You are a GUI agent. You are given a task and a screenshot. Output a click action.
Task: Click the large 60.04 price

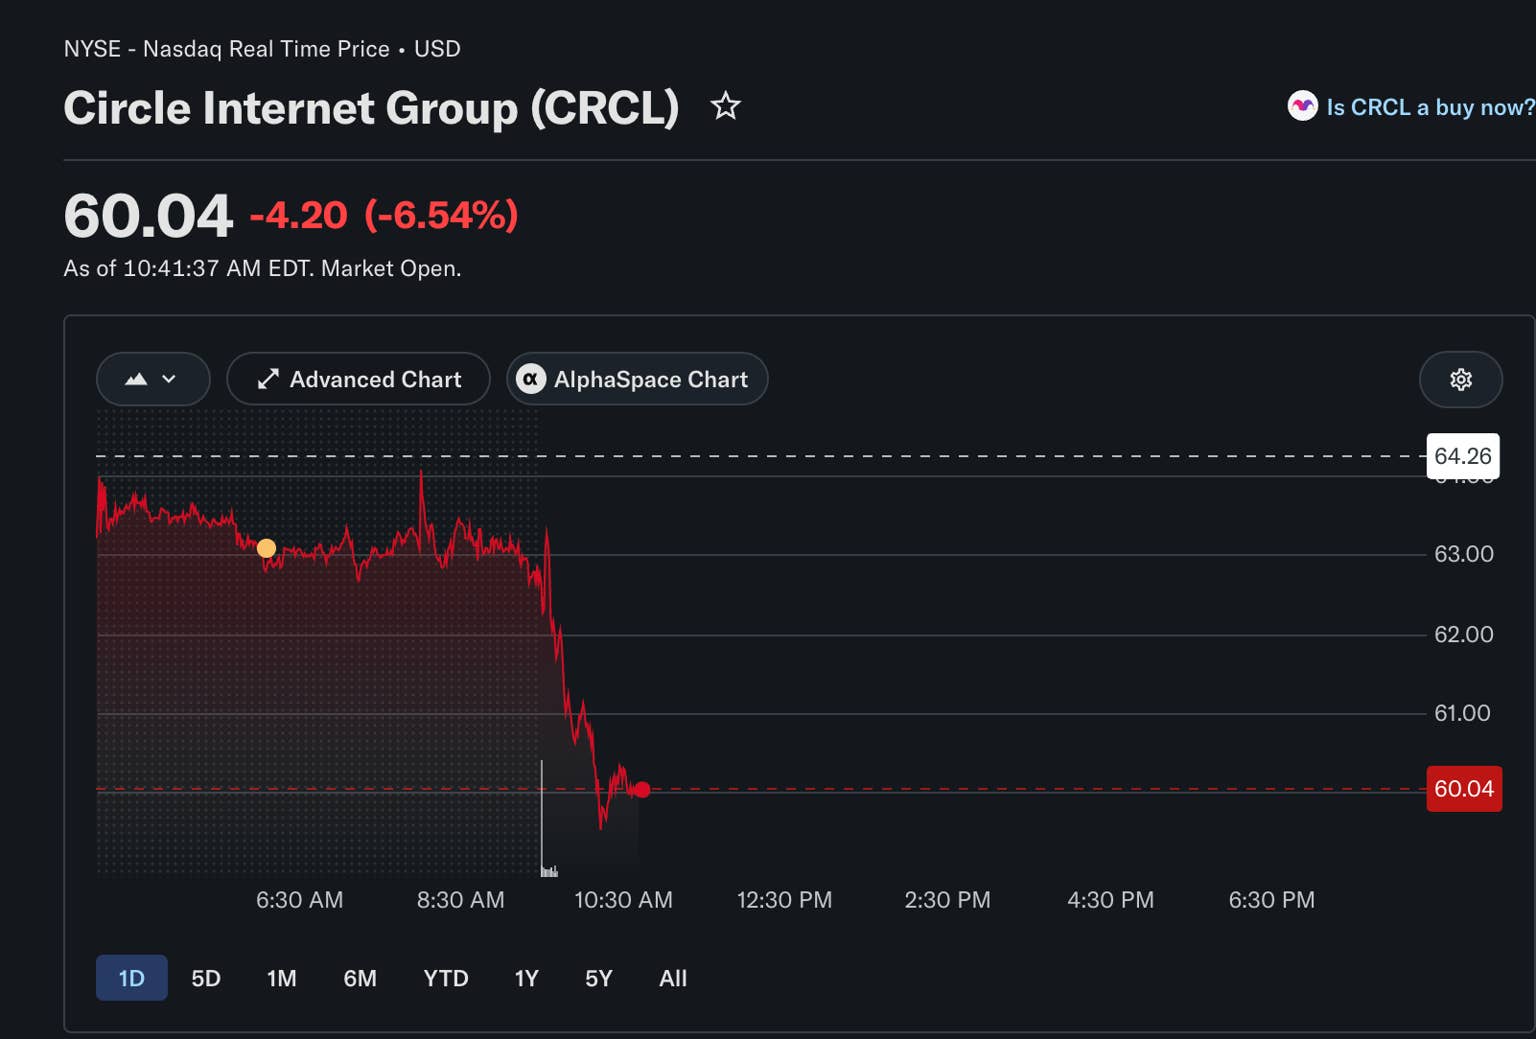click(x=148, y=215)
